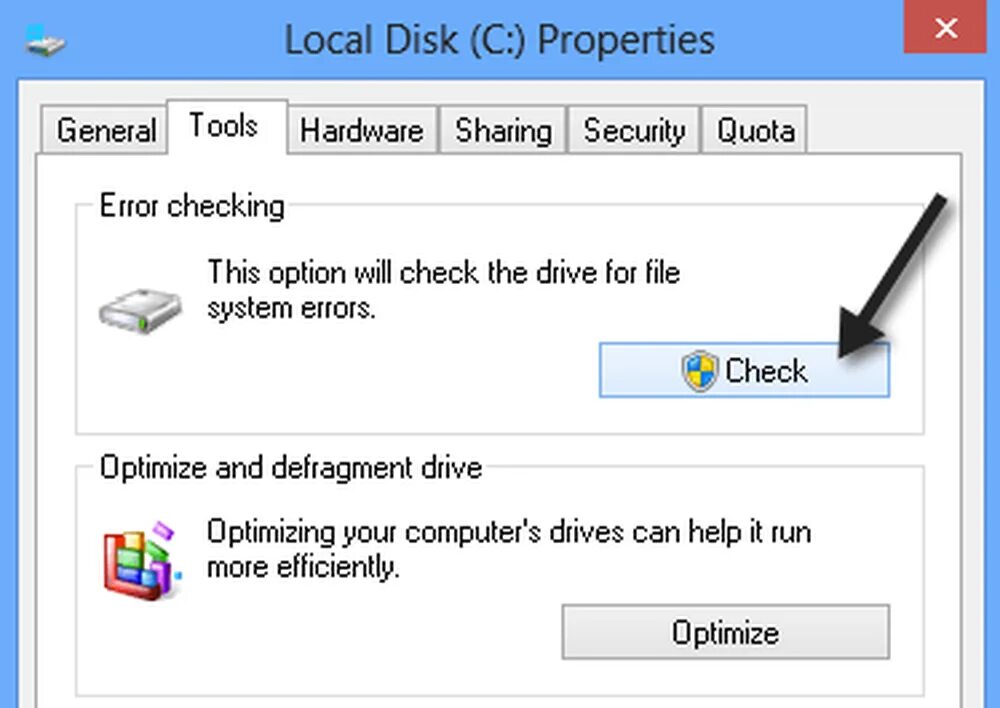Open the Security tab
1000x708 pixels.
tap(634, 130)
